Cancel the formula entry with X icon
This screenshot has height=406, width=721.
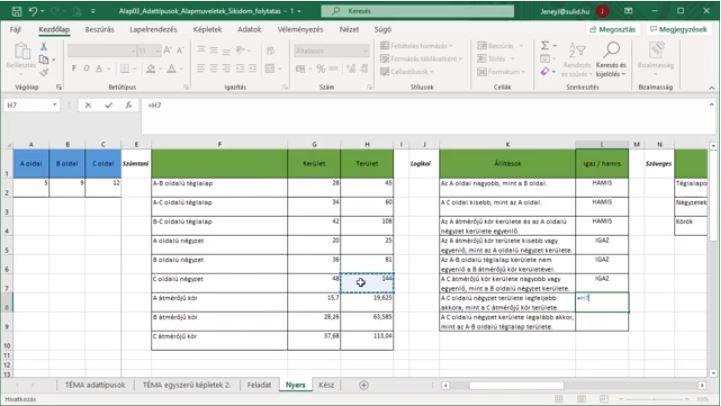[x=88, y=105]
